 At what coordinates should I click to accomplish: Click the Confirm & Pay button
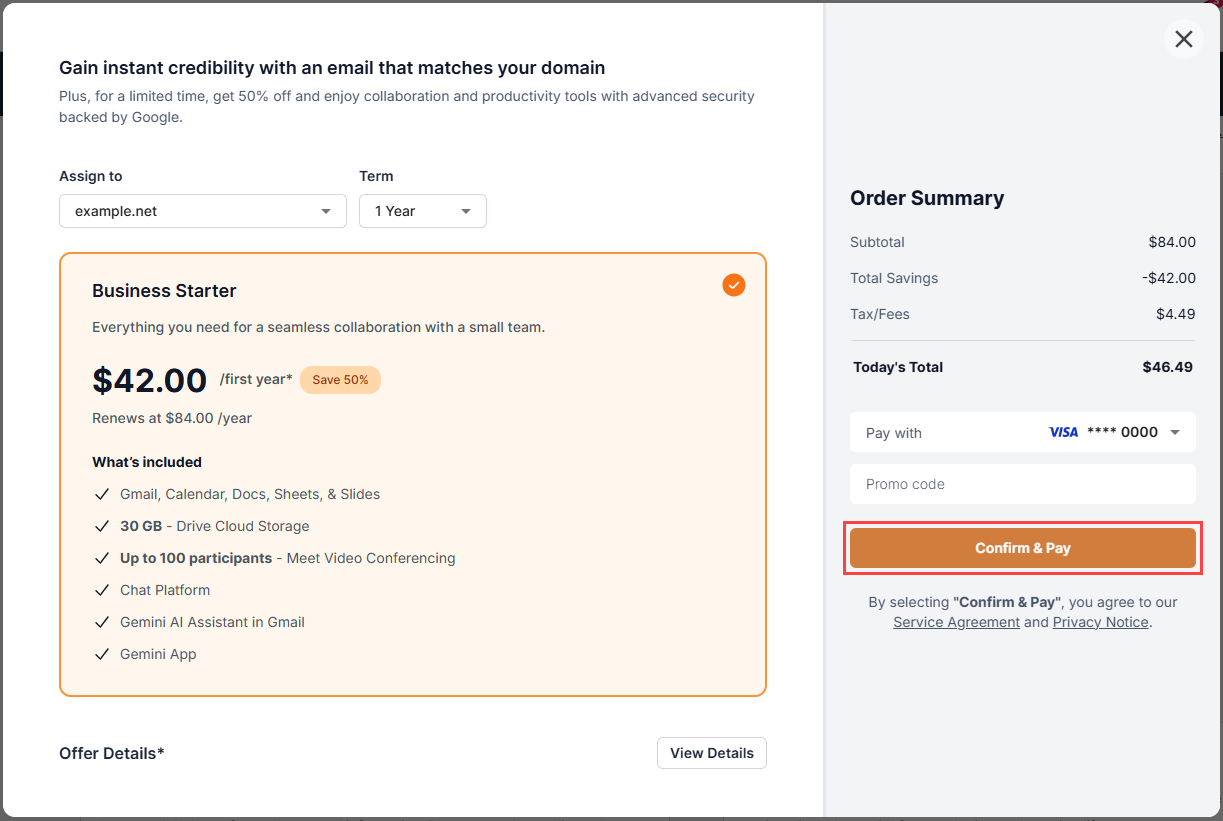1023,548
